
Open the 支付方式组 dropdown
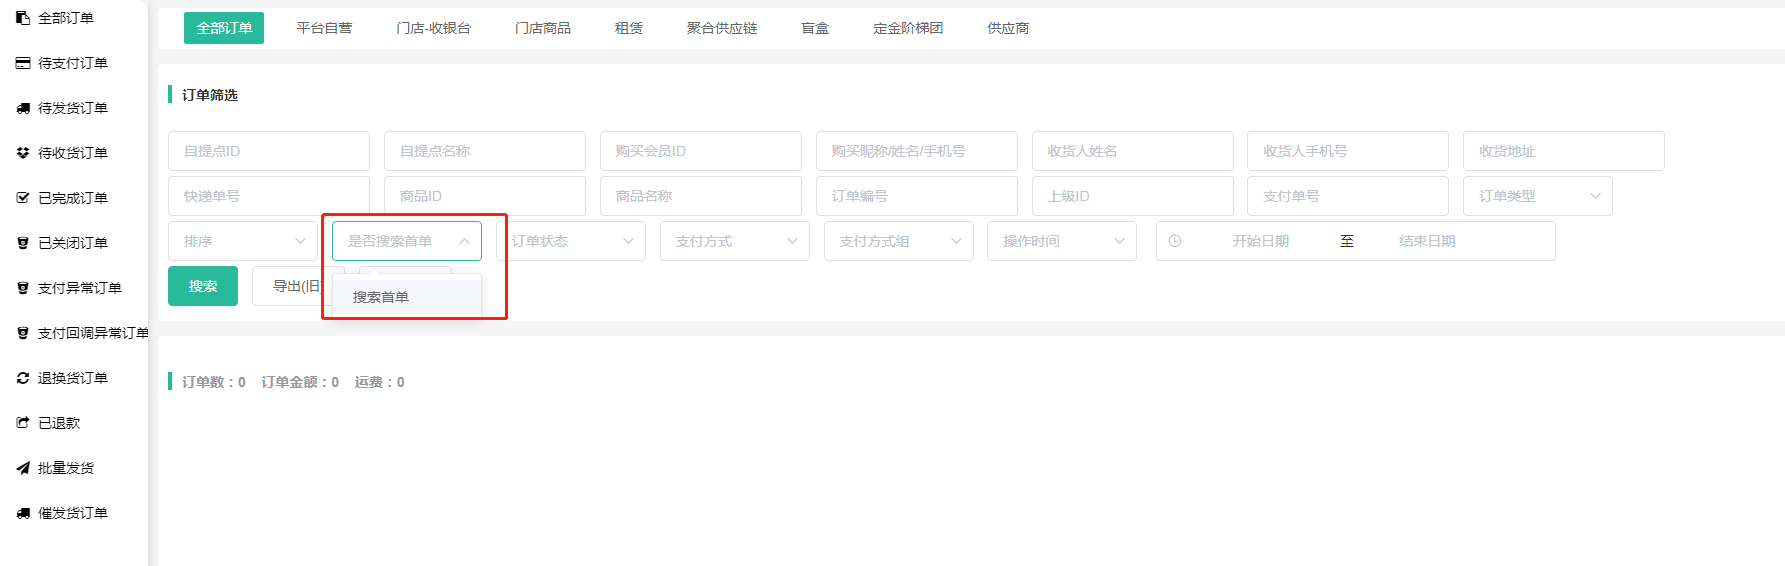(x=899, y=241)
